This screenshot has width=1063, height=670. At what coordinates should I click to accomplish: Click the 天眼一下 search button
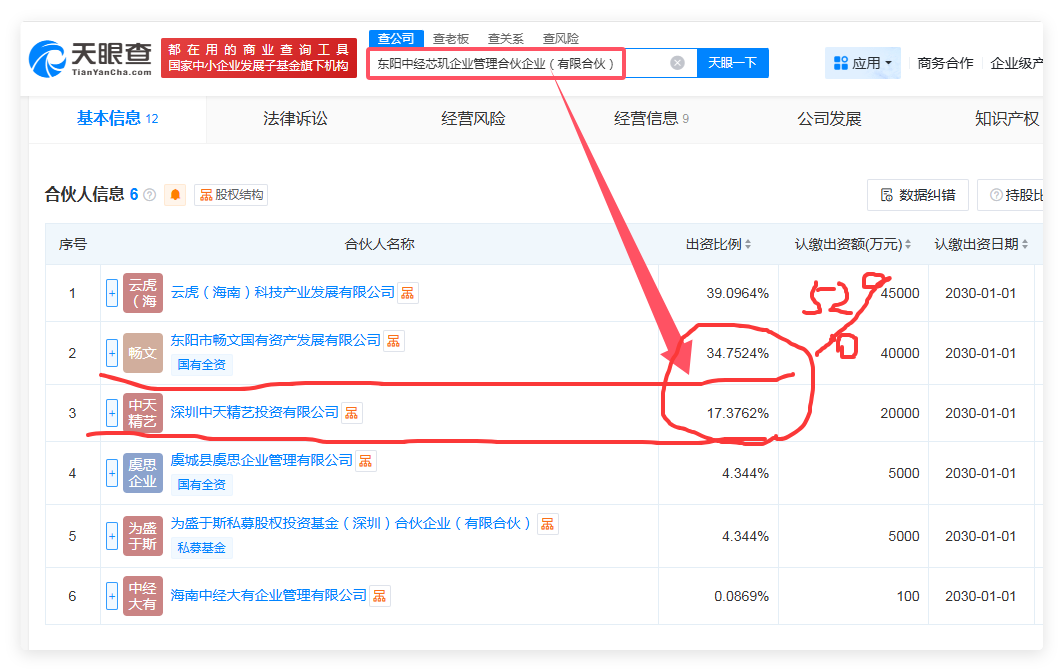[733, 63]
